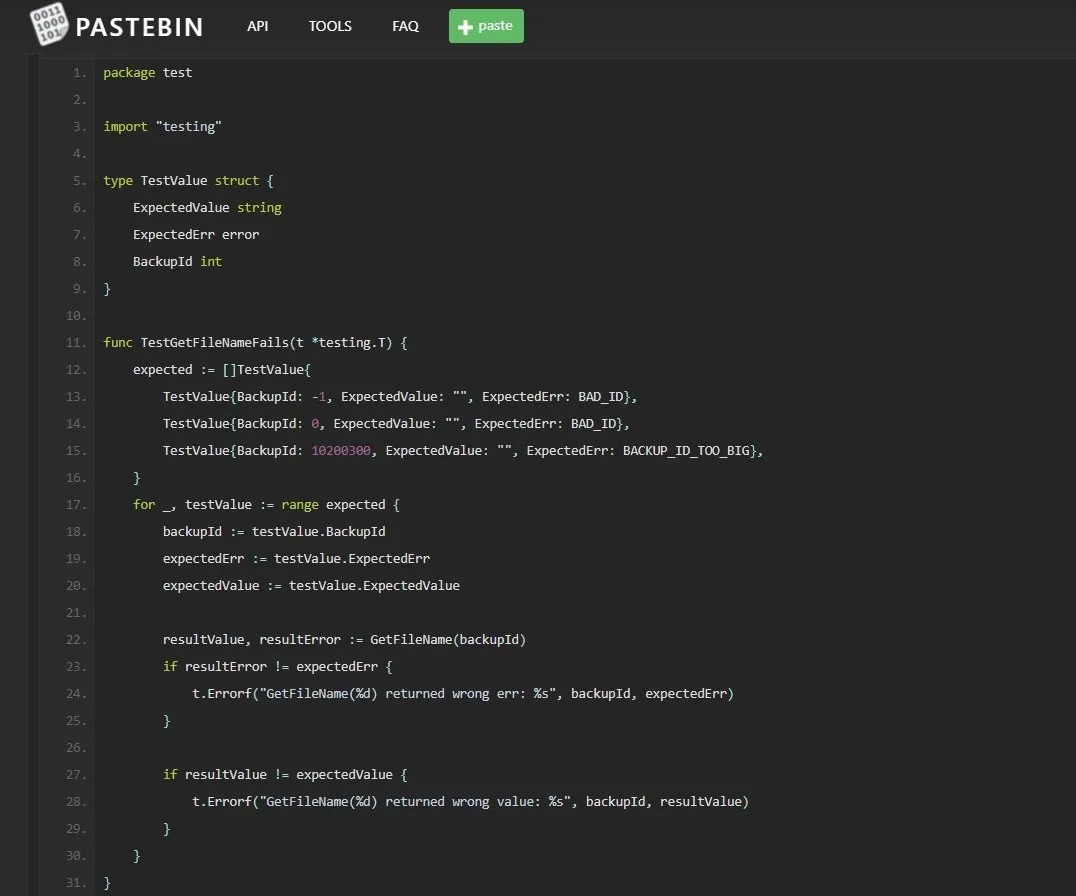Open the API menu item
Screen dimensions: 1076x896
257,26
